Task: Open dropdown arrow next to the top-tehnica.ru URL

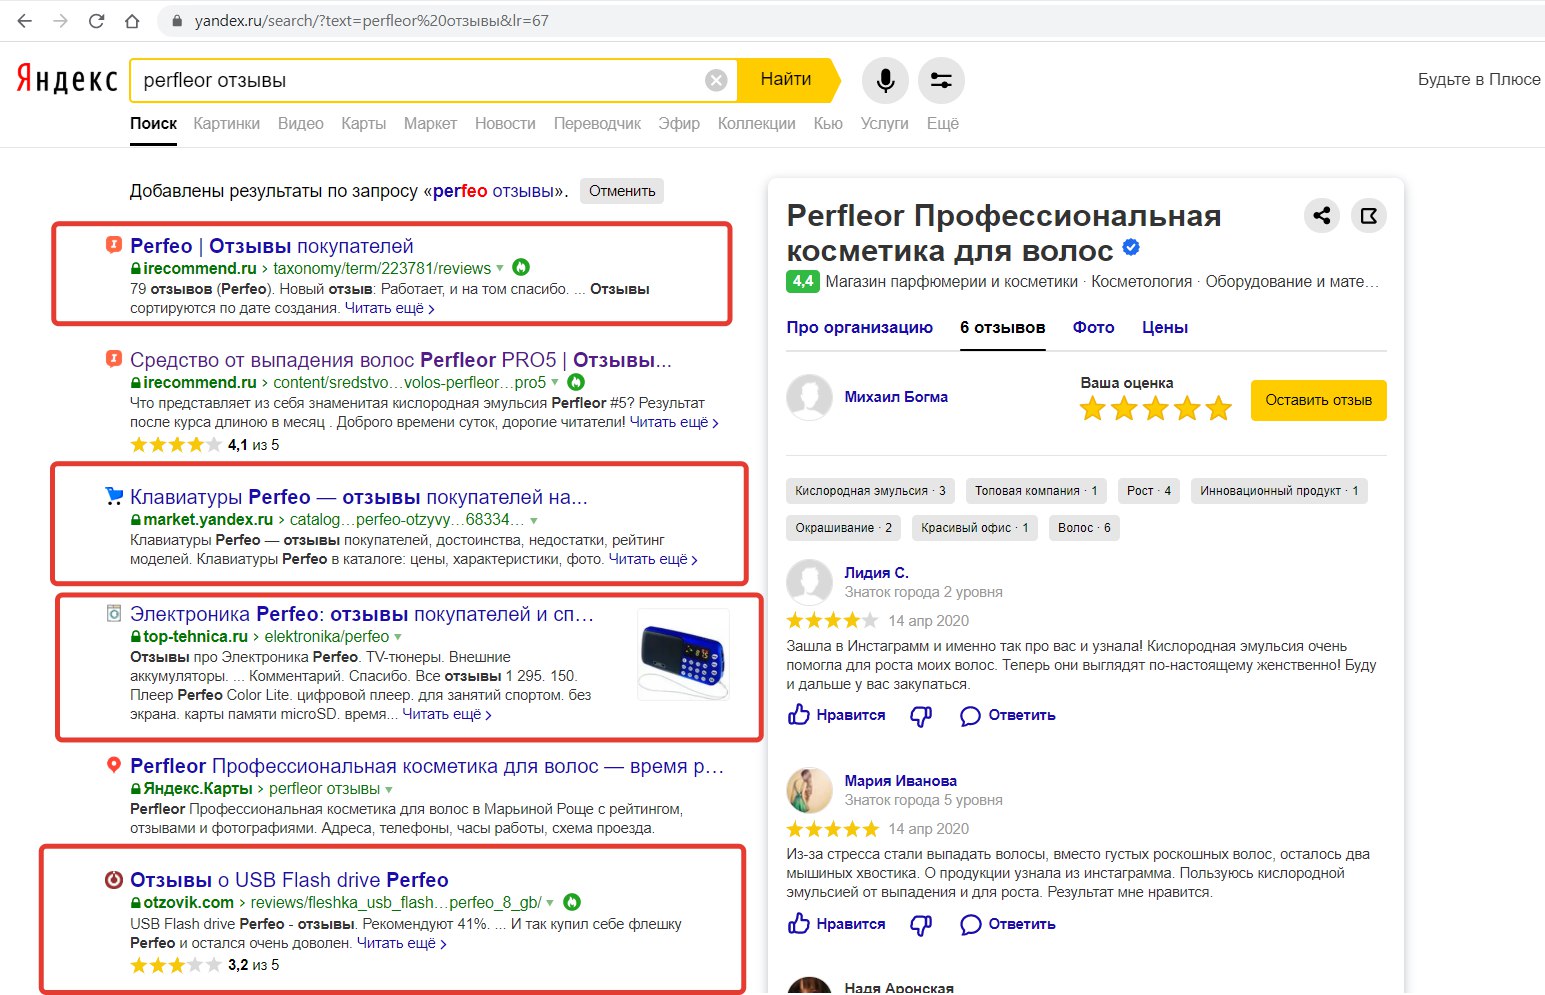Action: point(398,637)
